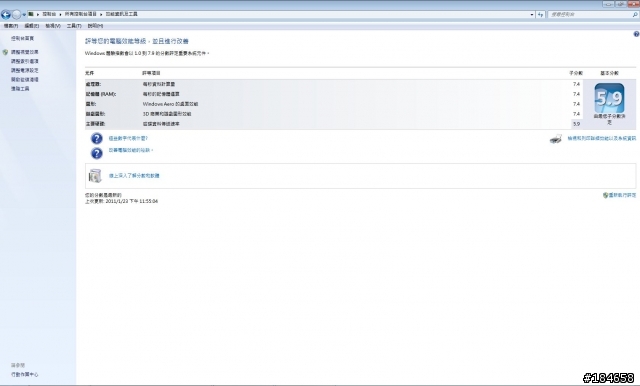The image size is (640, 386).
Task: Select the primary hard disk row label
Action: (x=95, y=124)
